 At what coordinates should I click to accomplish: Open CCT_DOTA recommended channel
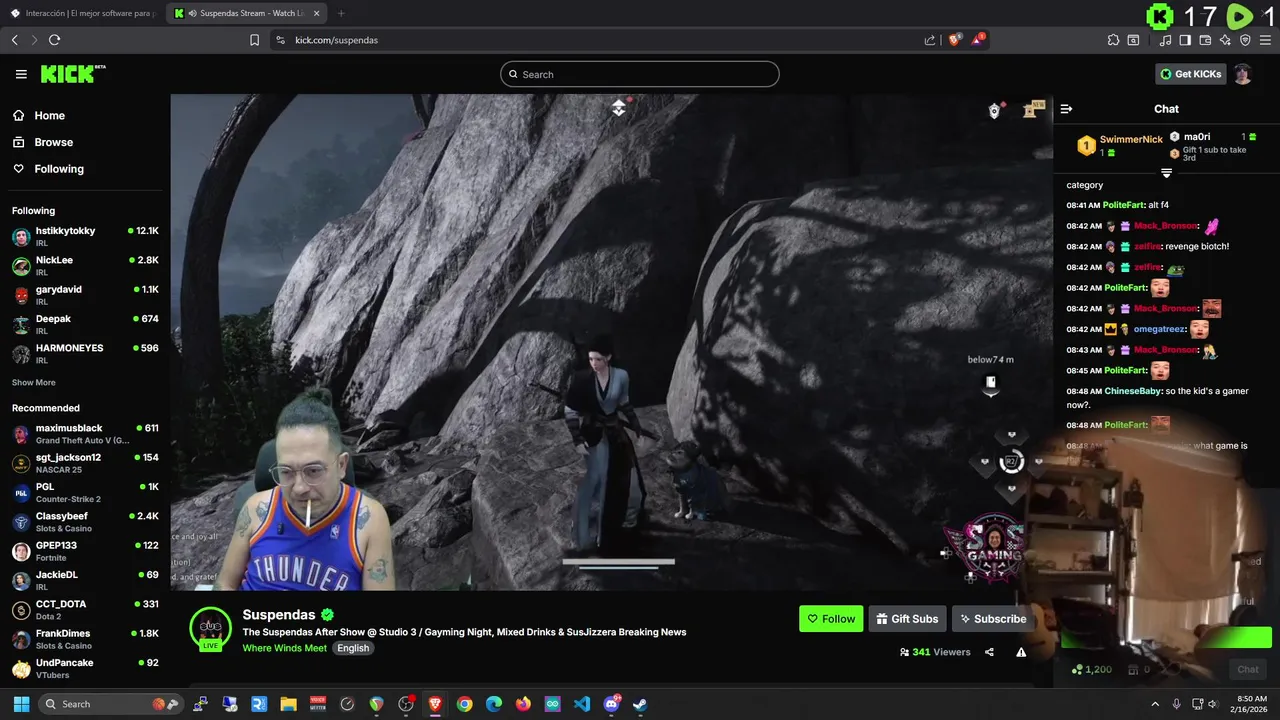(85, 610)
